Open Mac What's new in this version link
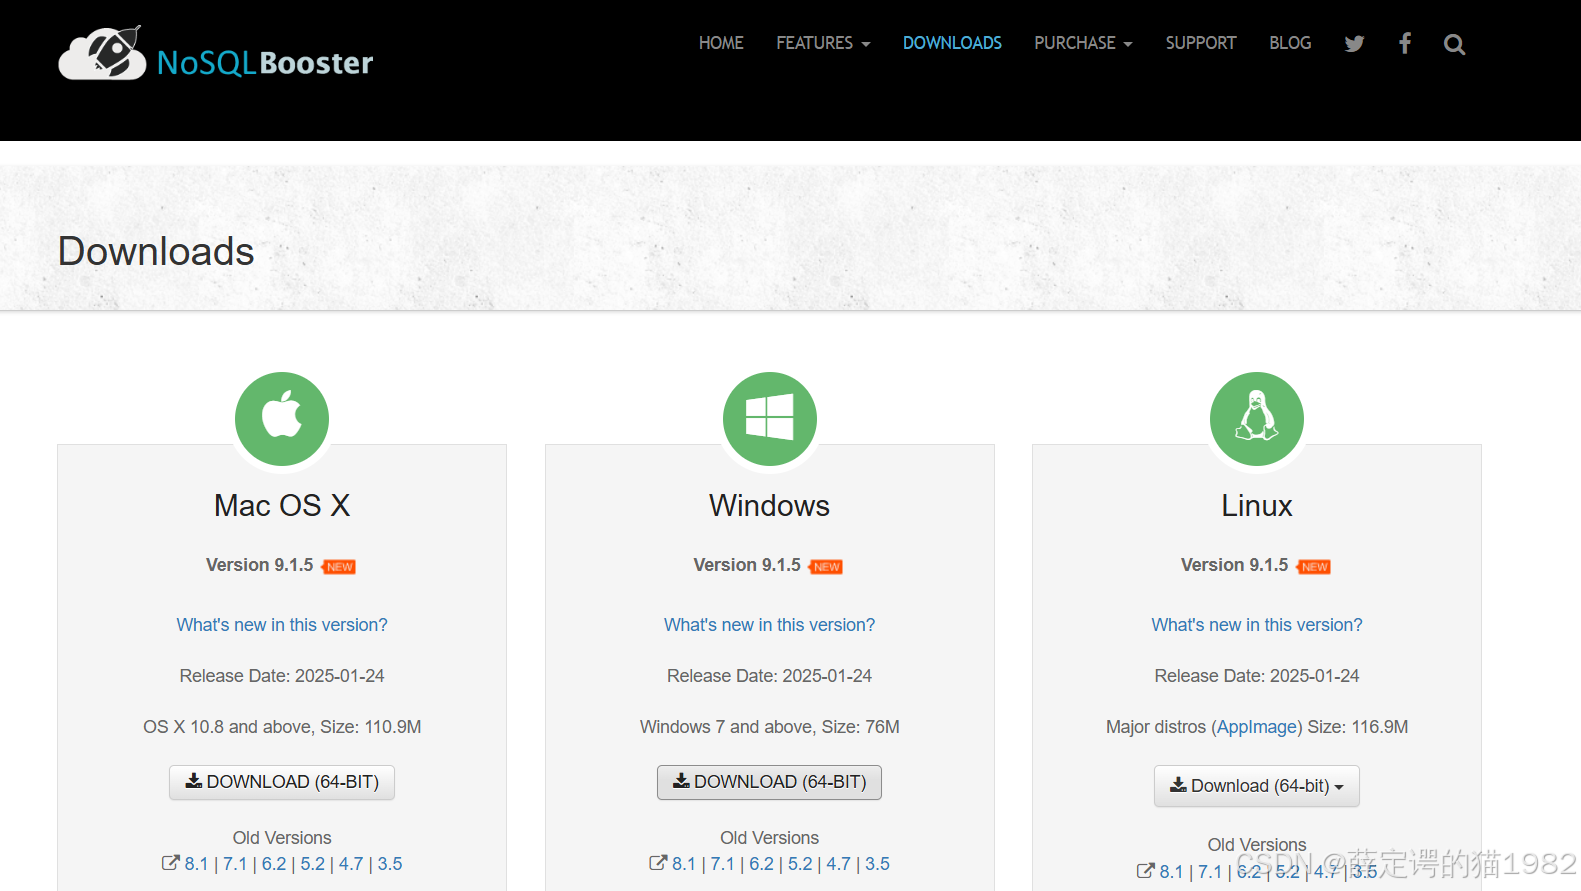The height and width of the screenshot is (891, 1581). click(x=282, y=625)
